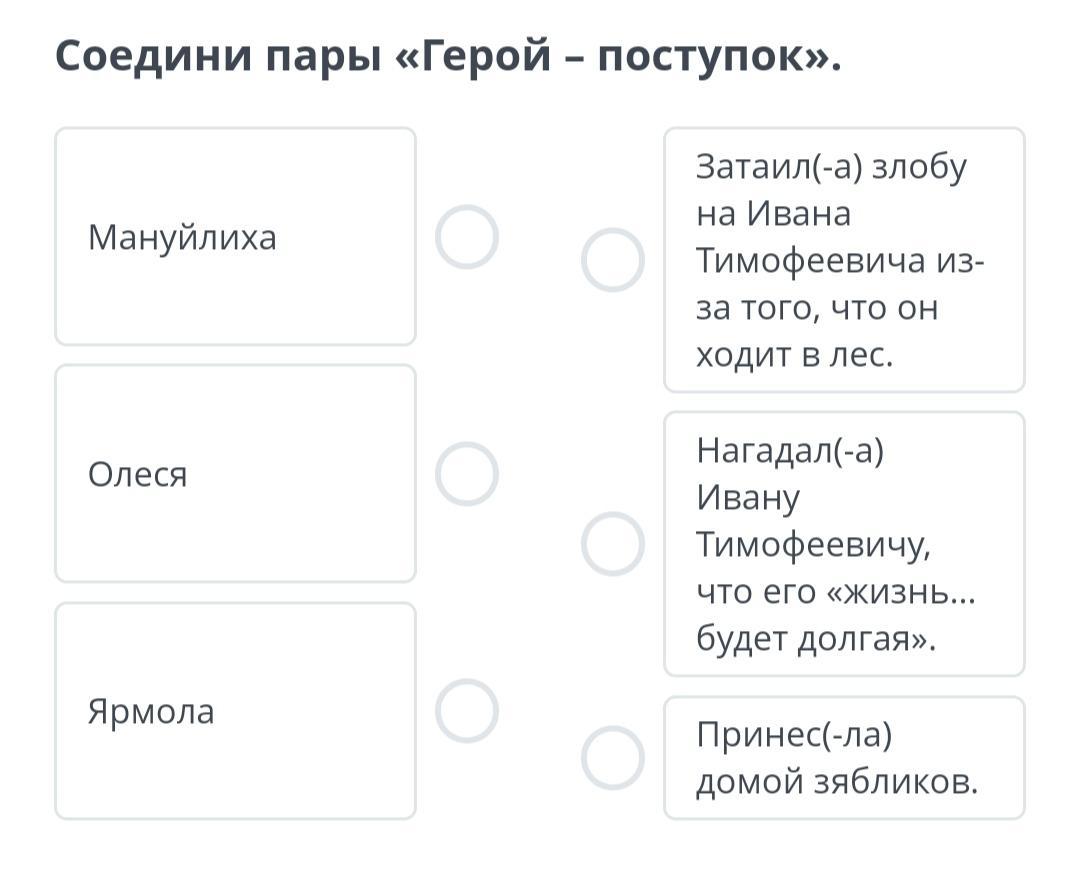Click the Олеся hero card
Screen dimensions: 1080x884
coord(235,474)
